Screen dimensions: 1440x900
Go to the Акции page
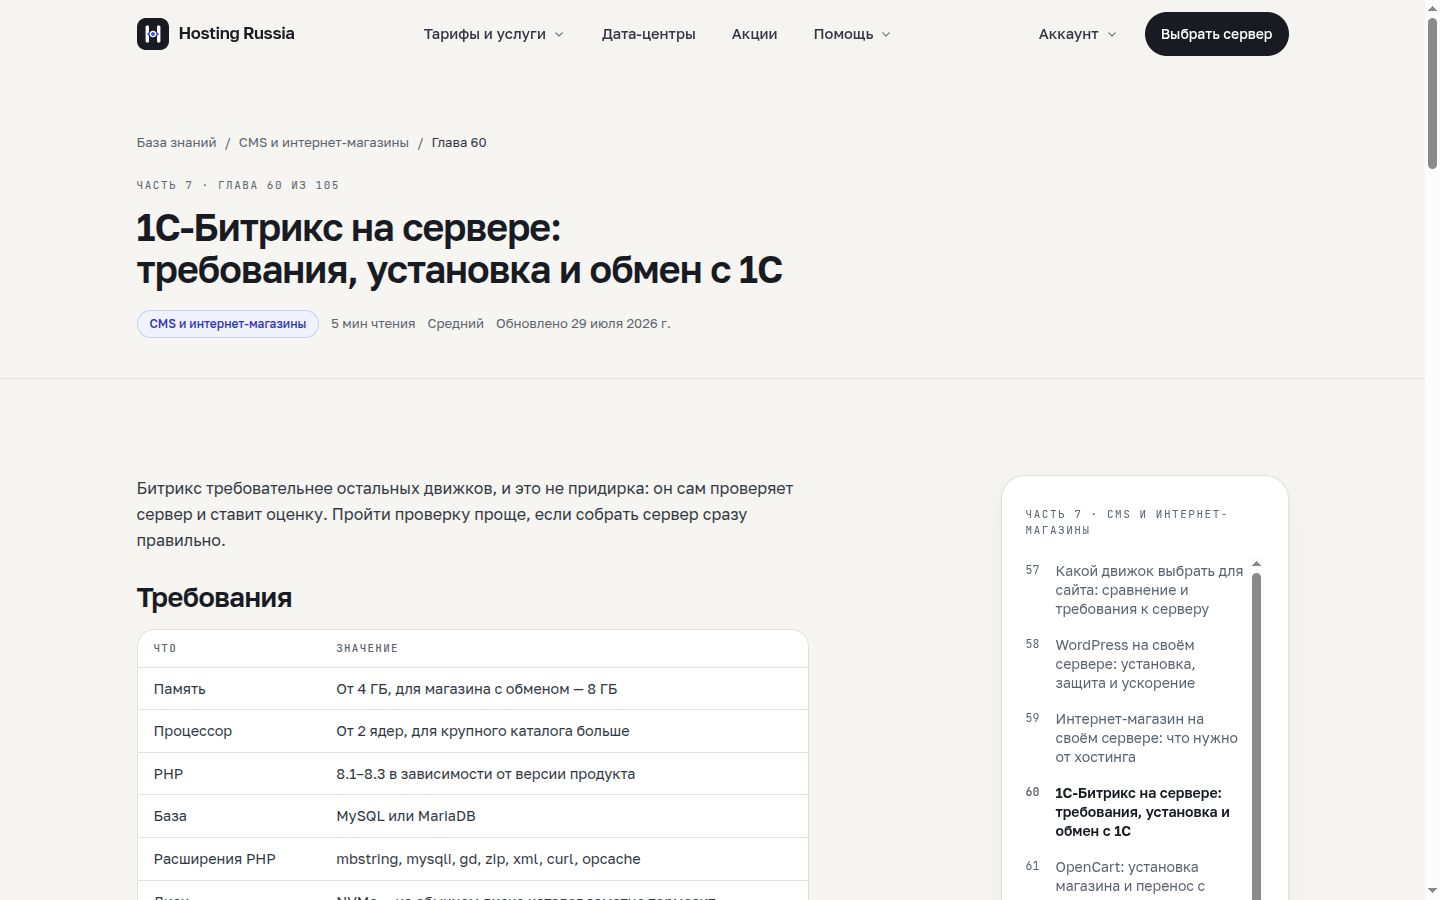pyautogui.click(x=754, y=34)
